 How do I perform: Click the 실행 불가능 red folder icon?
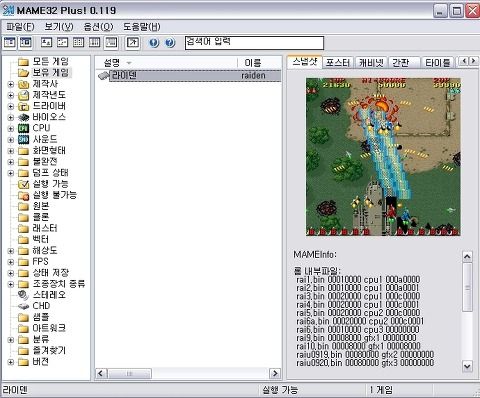23,195
